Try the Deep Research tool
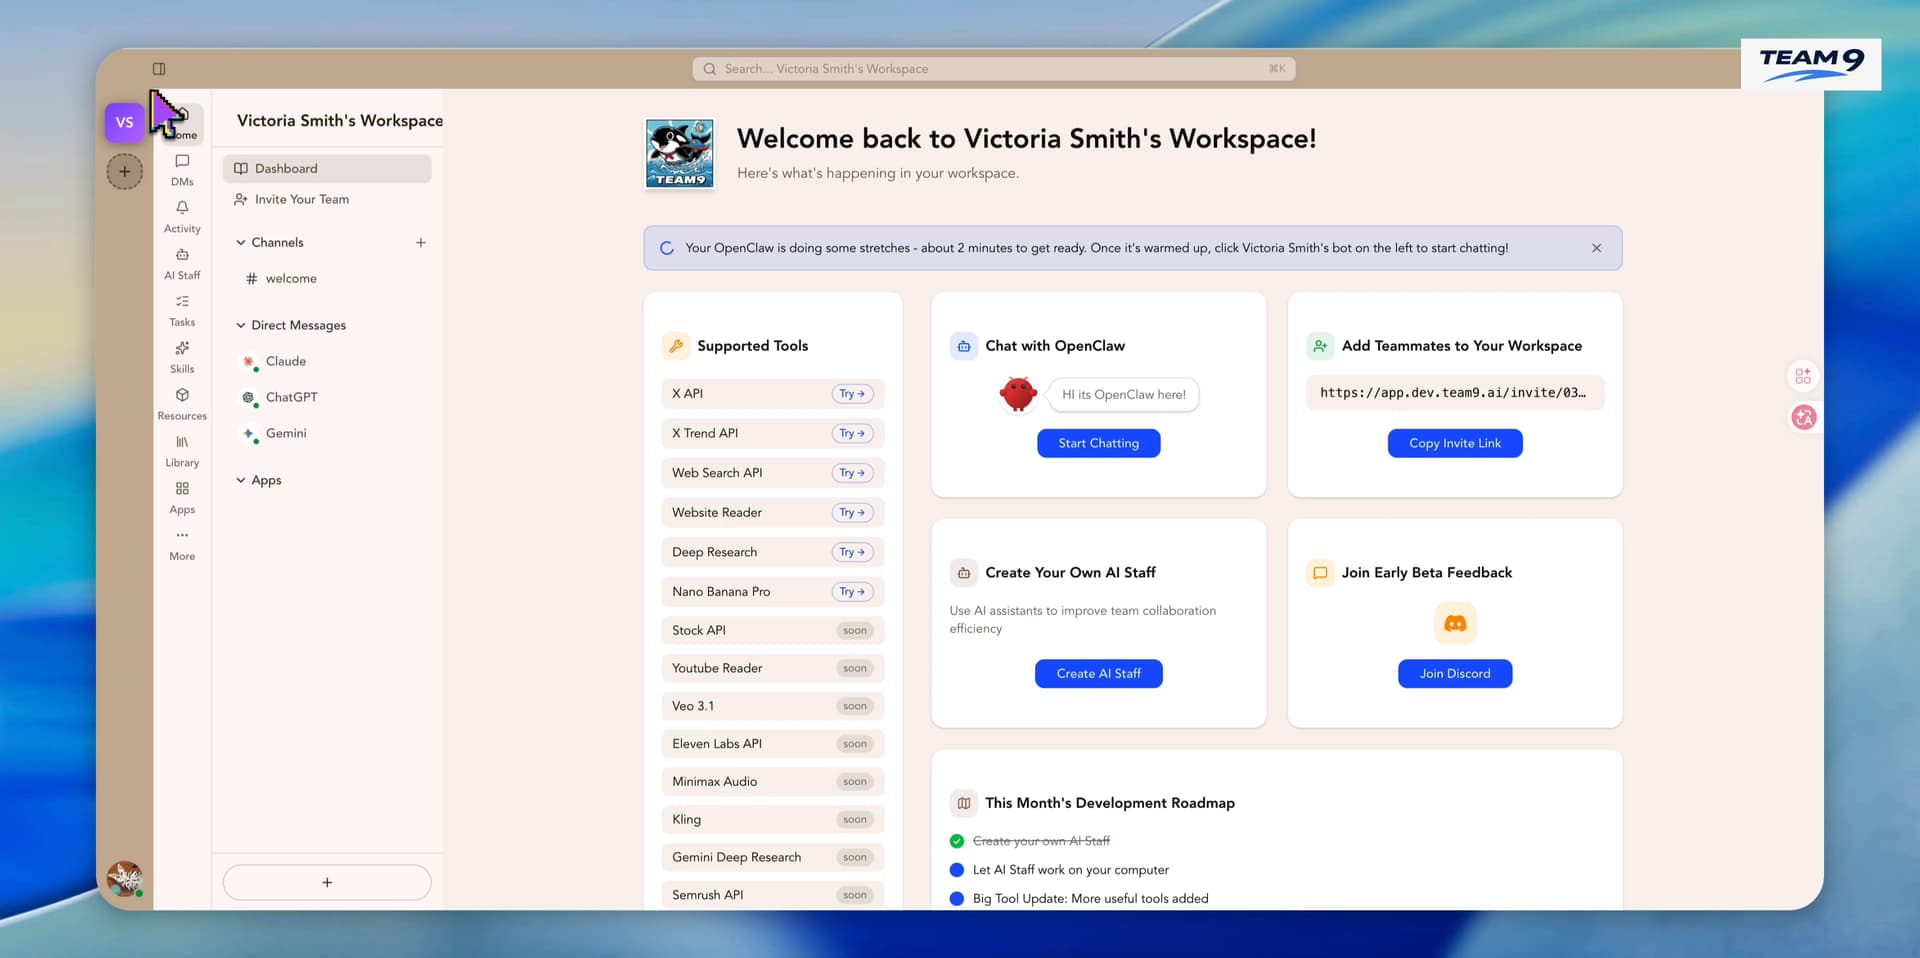This screenshot has width=1920, height=958. pyautogui.click(x=853, y=552)
